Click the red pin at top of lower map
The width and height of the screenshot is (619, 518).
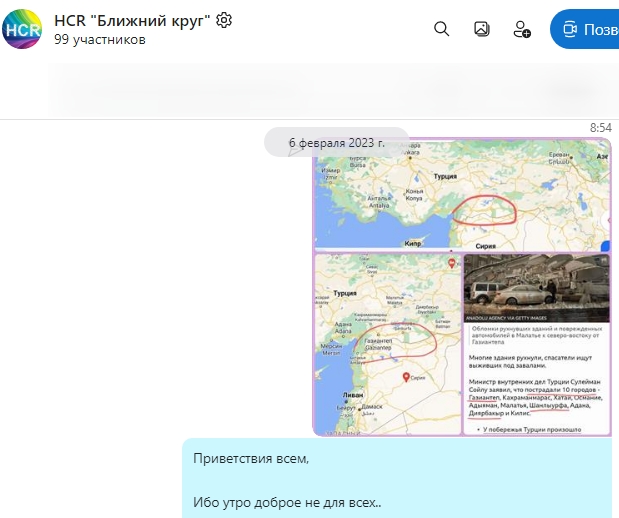point(451,263)
